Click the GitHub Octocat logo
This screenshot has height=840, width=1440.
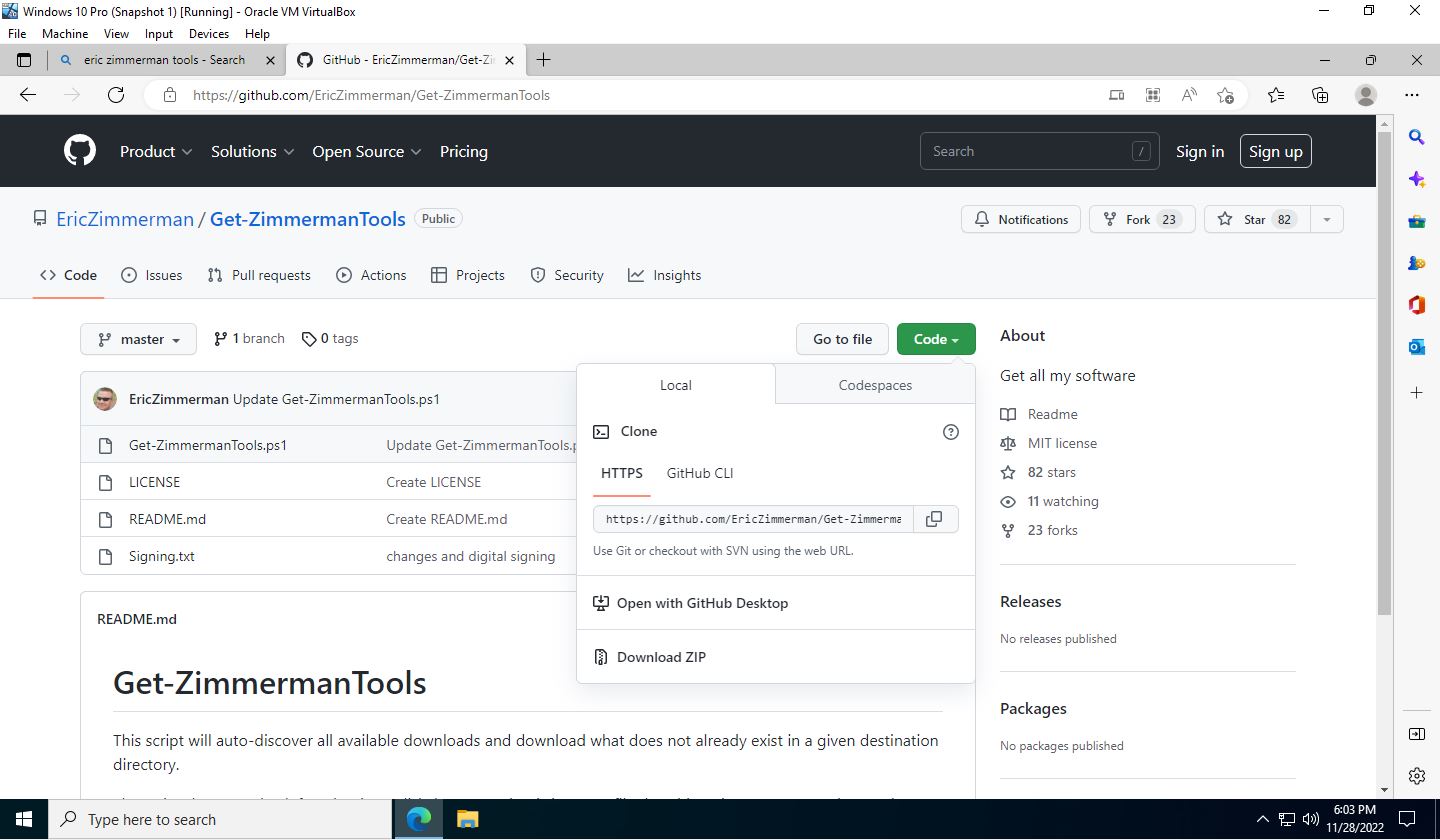80,151
